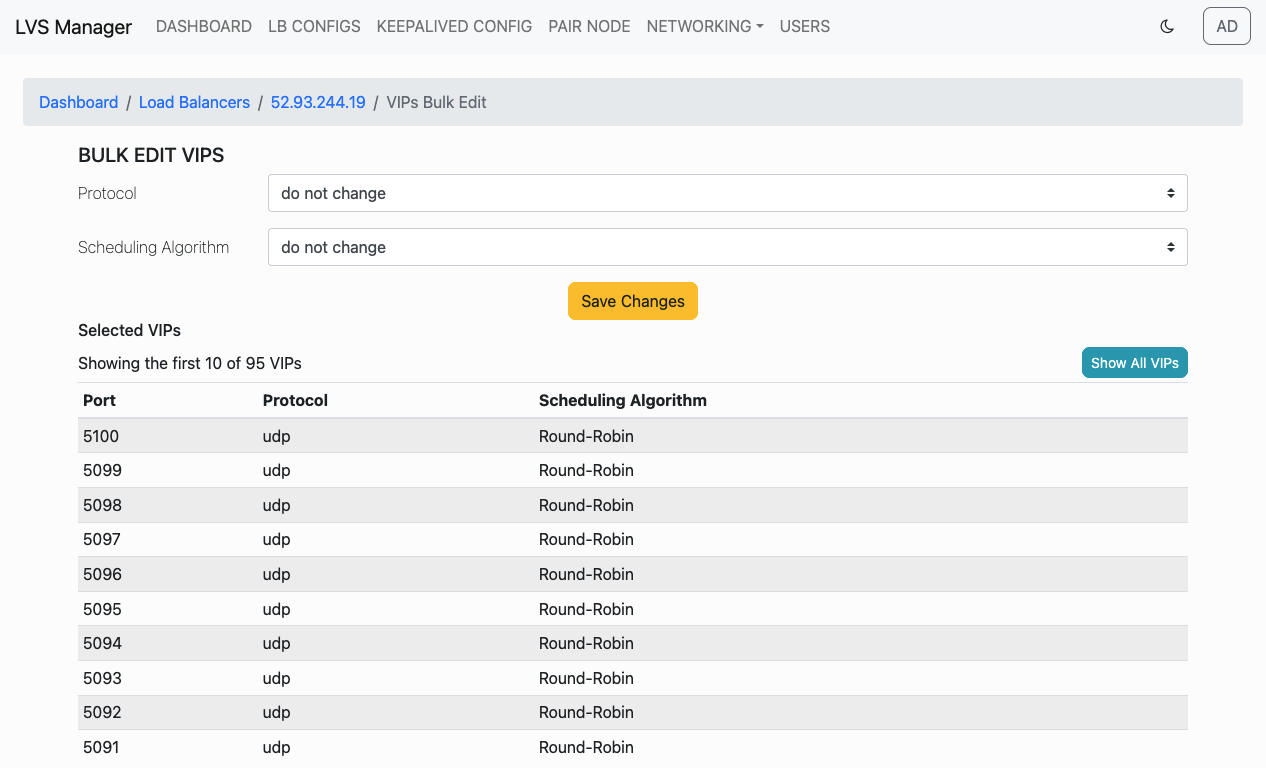Screen dimensions: 1266x768
Task: Go to Dashboard in the navbar
Action: (x=204, y=27)
